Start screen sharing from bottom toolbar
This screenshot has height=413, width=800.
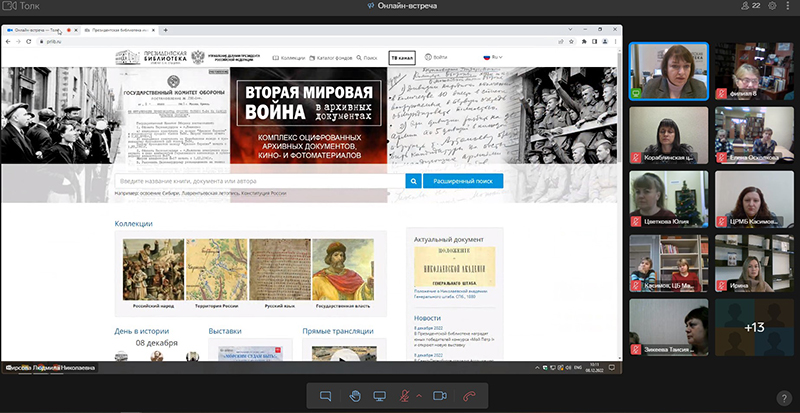pos(380,396)
